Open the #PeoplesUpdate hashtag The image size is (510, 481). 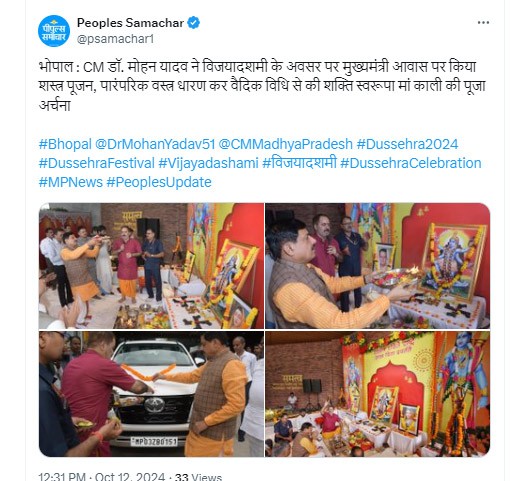click(159, 182)
